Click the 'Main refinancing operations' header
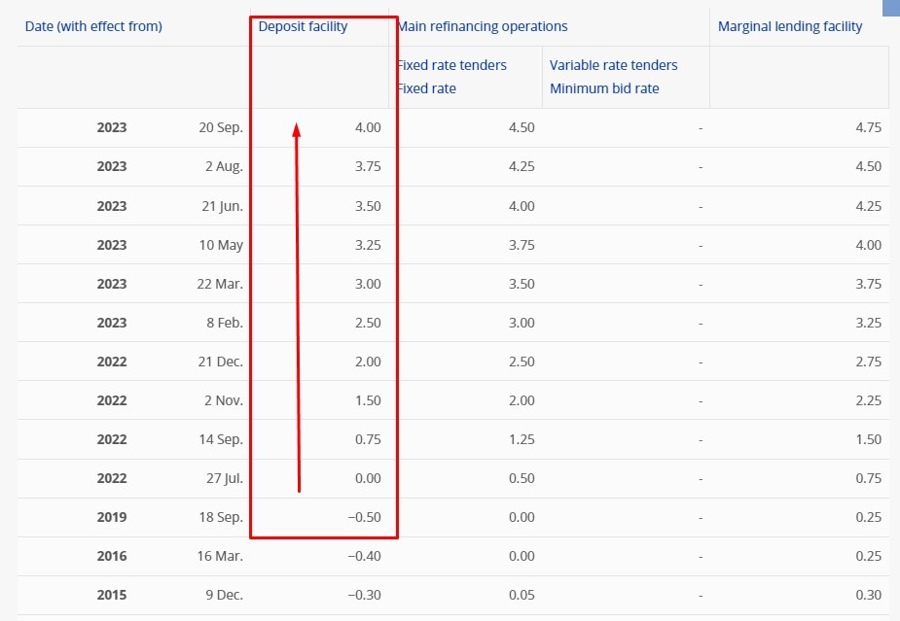The width and height of the screenshot is (900, 621). click(x=482, y=26)
